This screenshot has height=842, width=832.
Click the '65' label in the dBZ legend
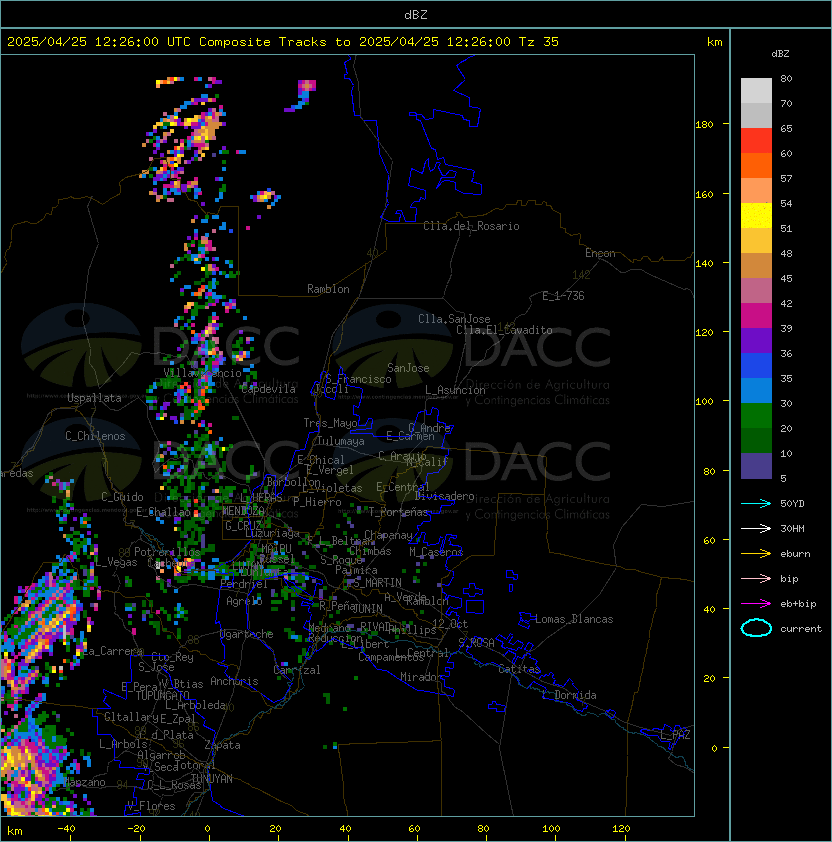pos(786,129)
